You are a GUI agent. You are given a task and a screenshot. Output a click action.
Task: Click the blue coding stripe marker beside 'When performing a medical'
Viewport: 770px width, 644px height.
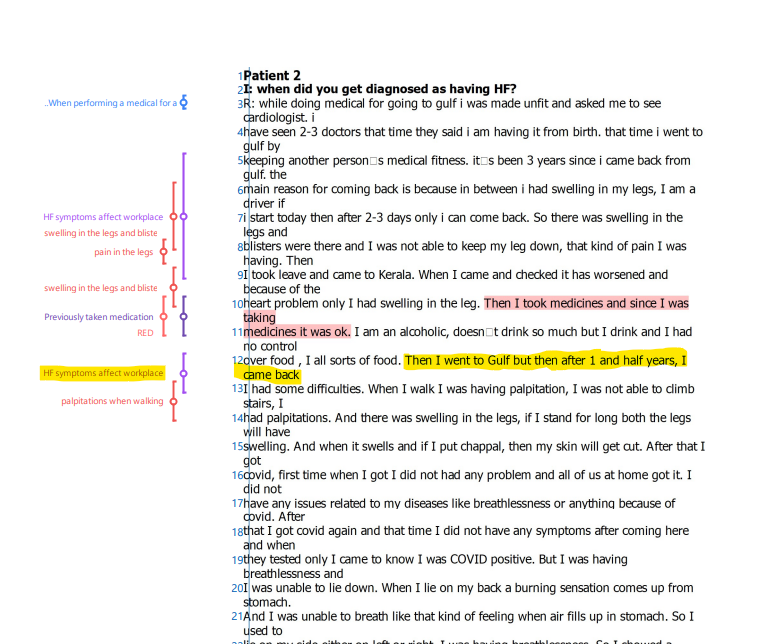pyautogui.click(x=184, y=103)
